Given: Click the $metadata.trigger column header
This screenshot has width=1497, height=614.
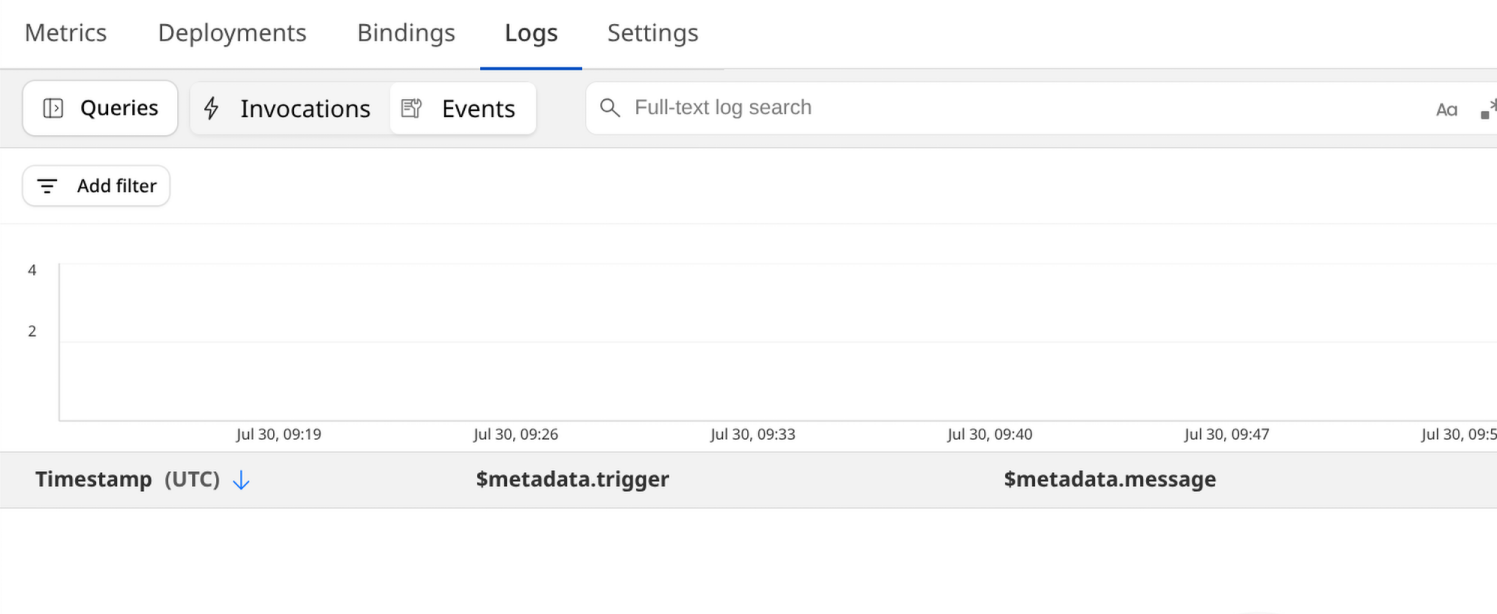Looking at the screenshot, I should click(572, 480).
